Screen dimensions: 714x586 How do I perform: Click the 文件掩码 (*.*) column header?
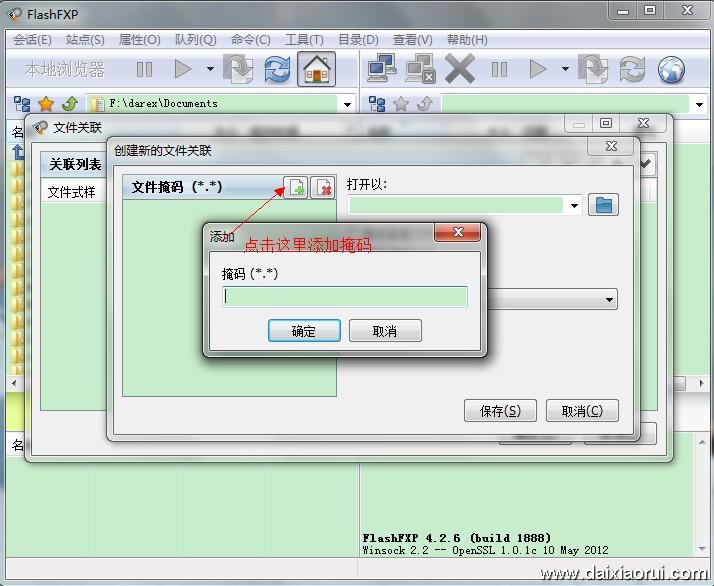[203, 187]
